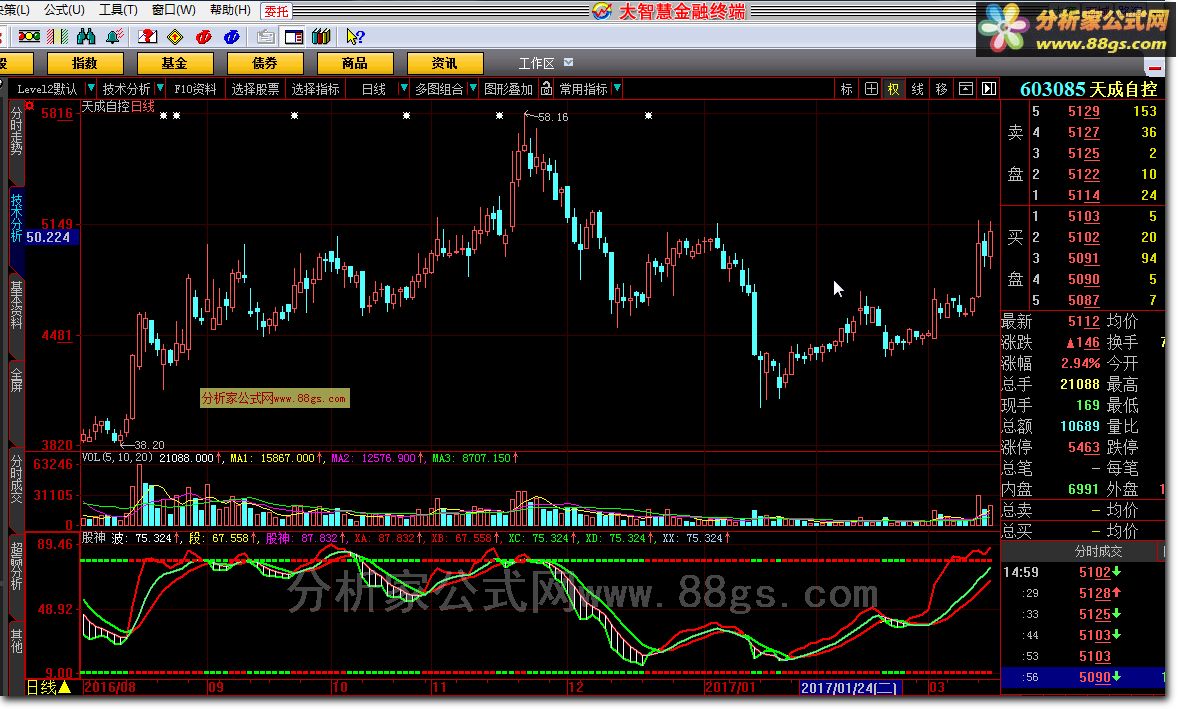Open the 常用指标 dropdown arrow
This screenshot has width=1178, height=709.
click(617, 89)
